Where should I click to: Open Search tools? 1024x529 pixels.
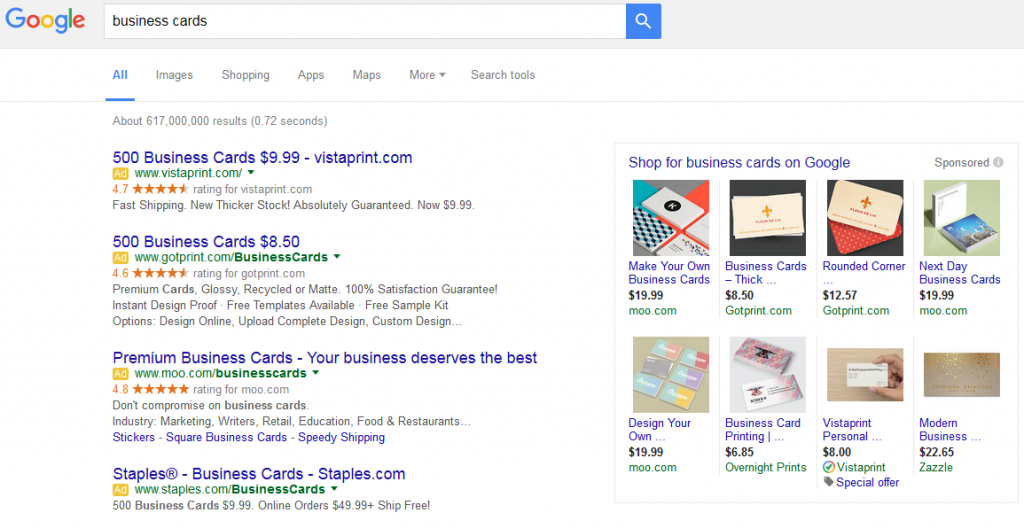click(503, 75)
